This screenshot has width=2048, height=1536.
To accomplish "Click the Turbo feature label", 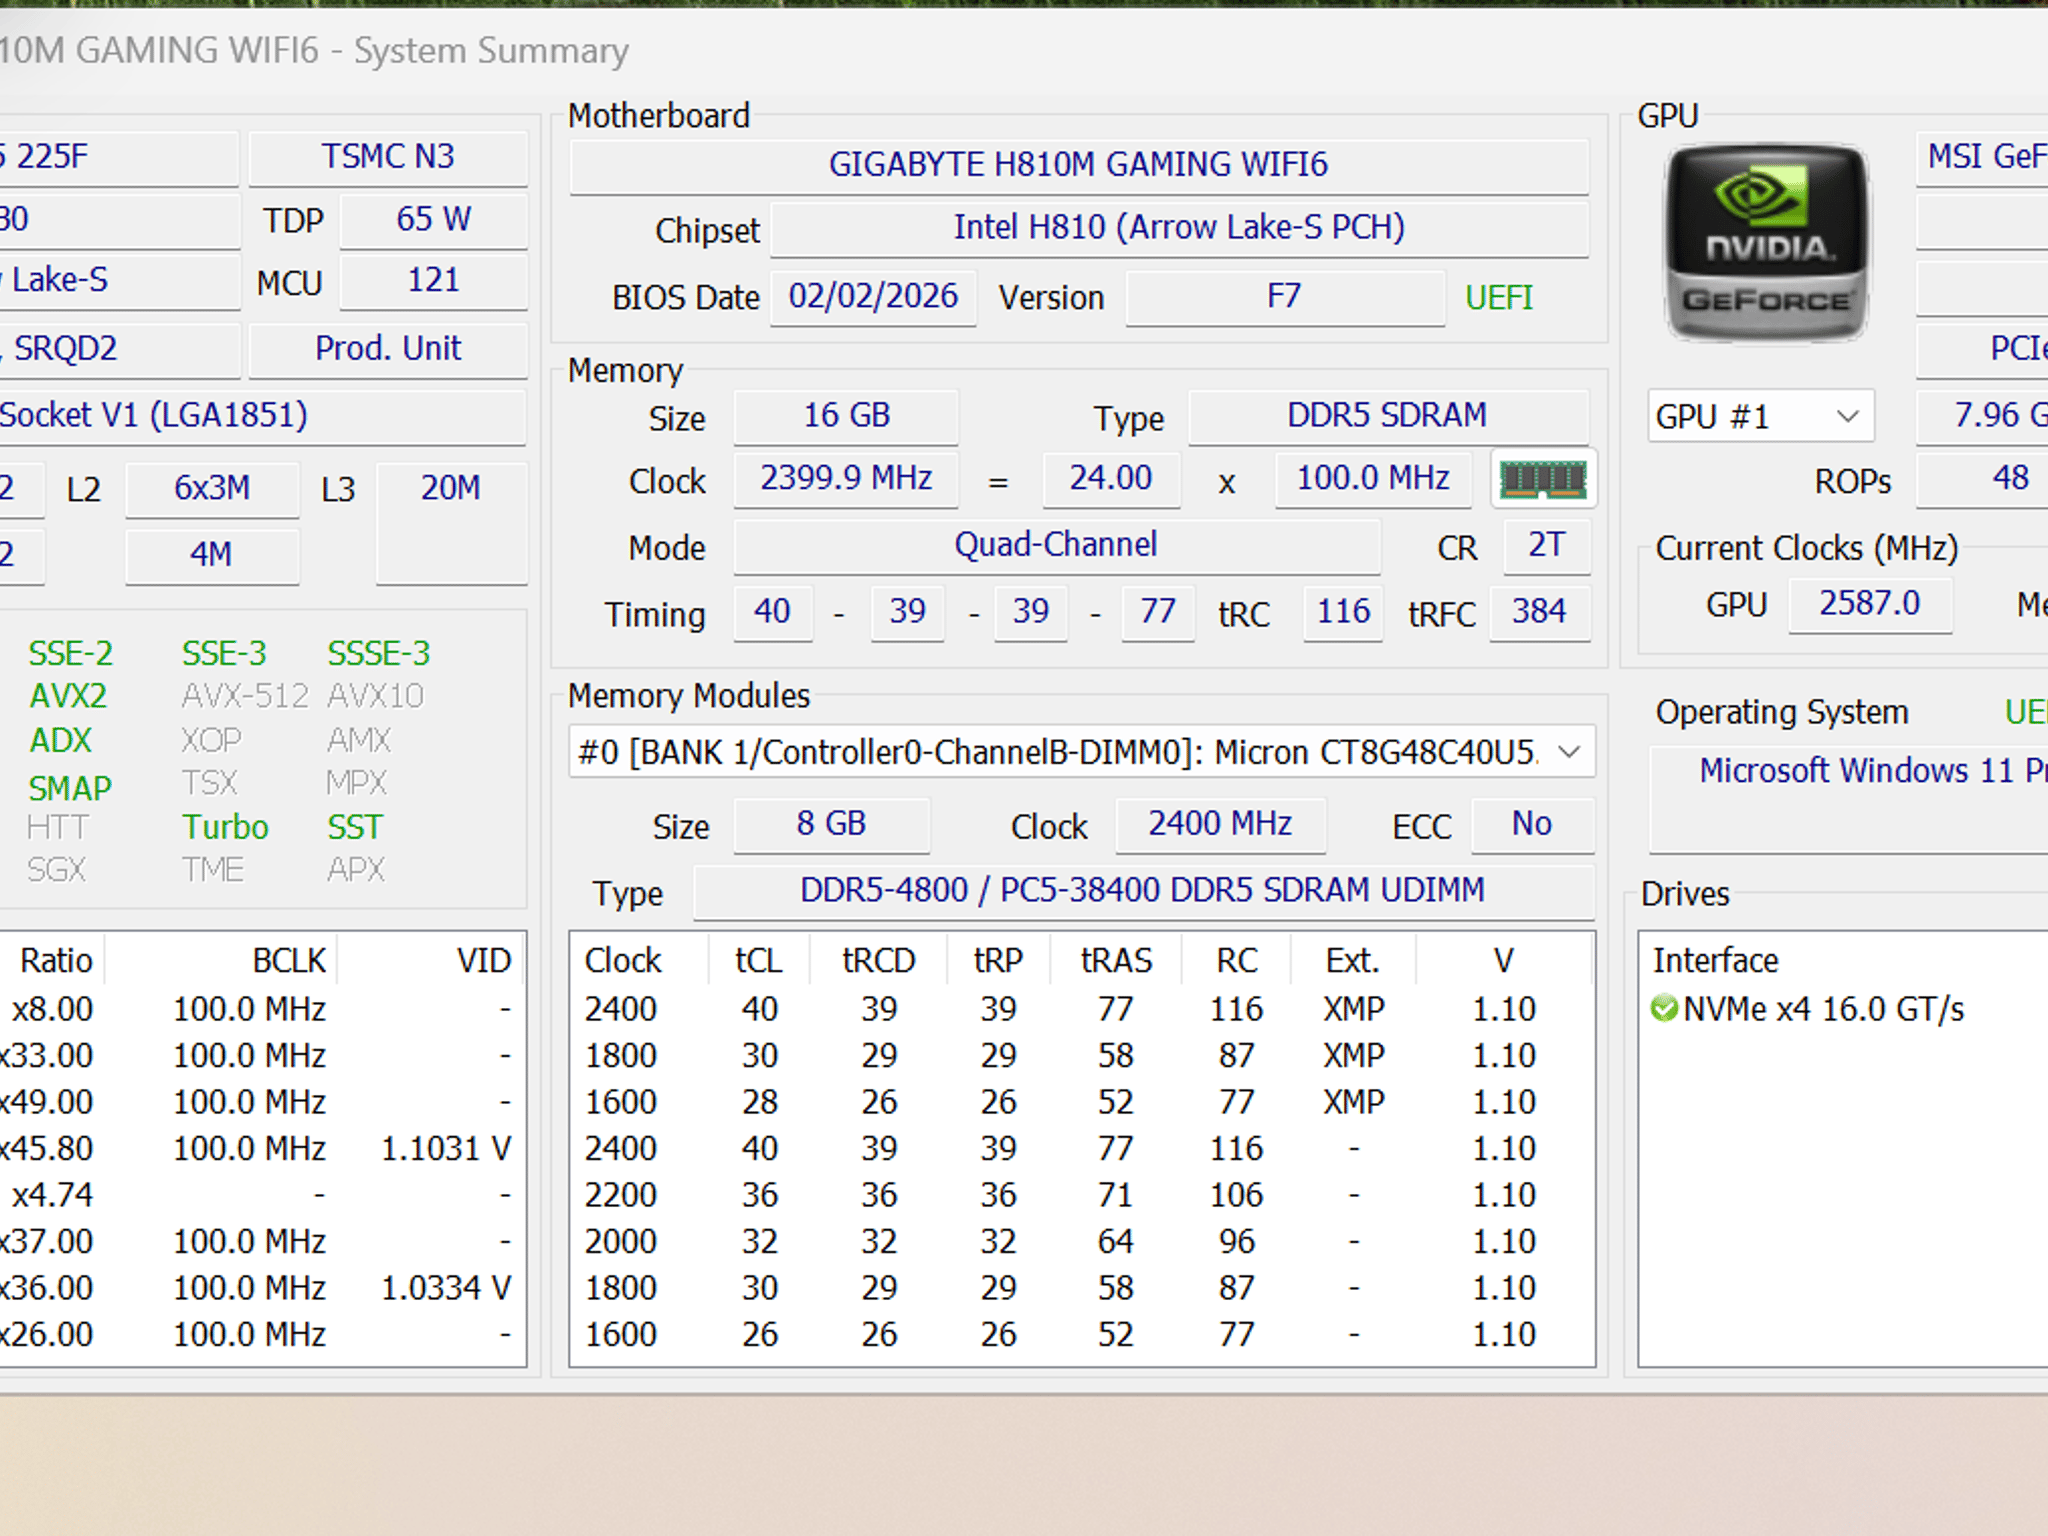I will click(x=225, y=828).
